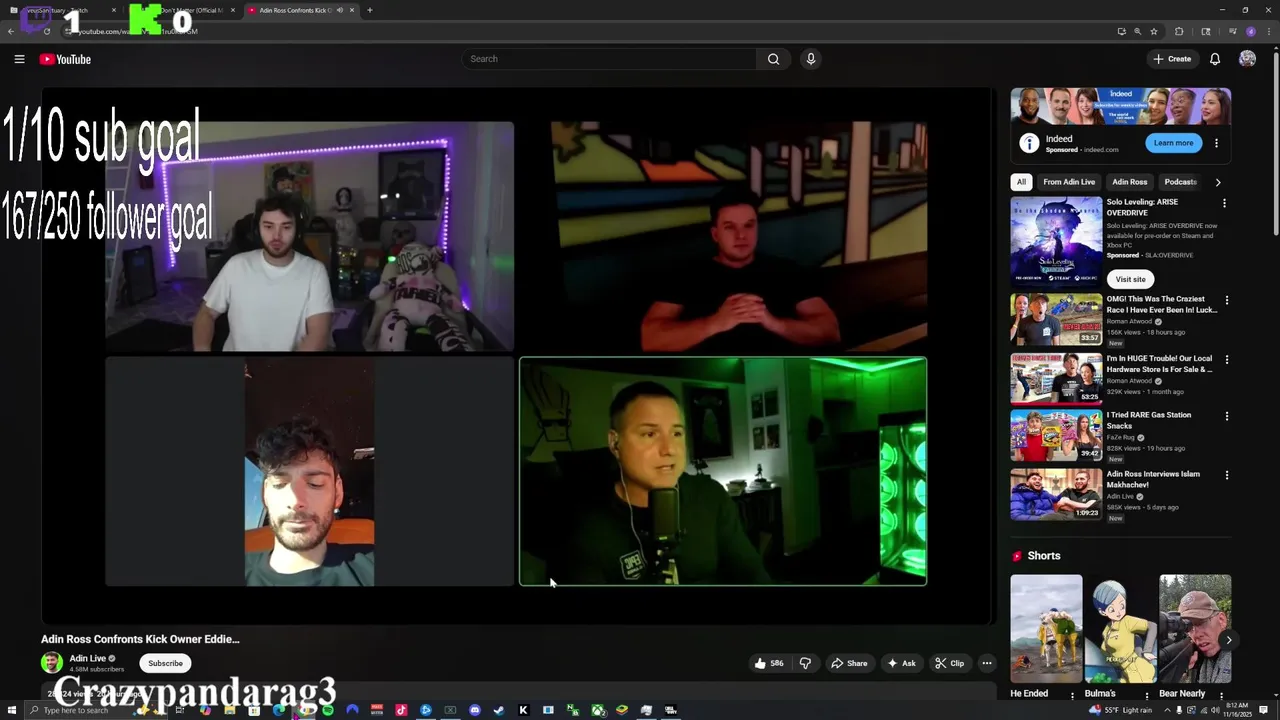Open the Steam icon in the taskbar

tap(499, 710)
